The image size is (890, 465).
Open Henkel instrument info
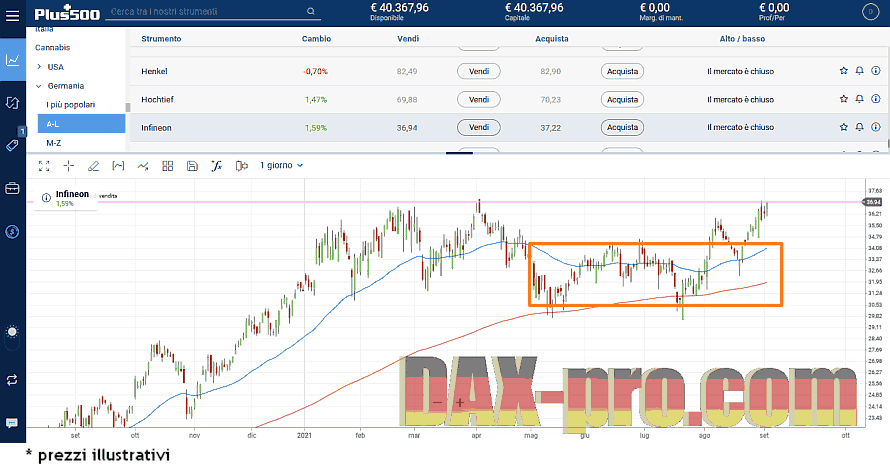coord(876,71)
